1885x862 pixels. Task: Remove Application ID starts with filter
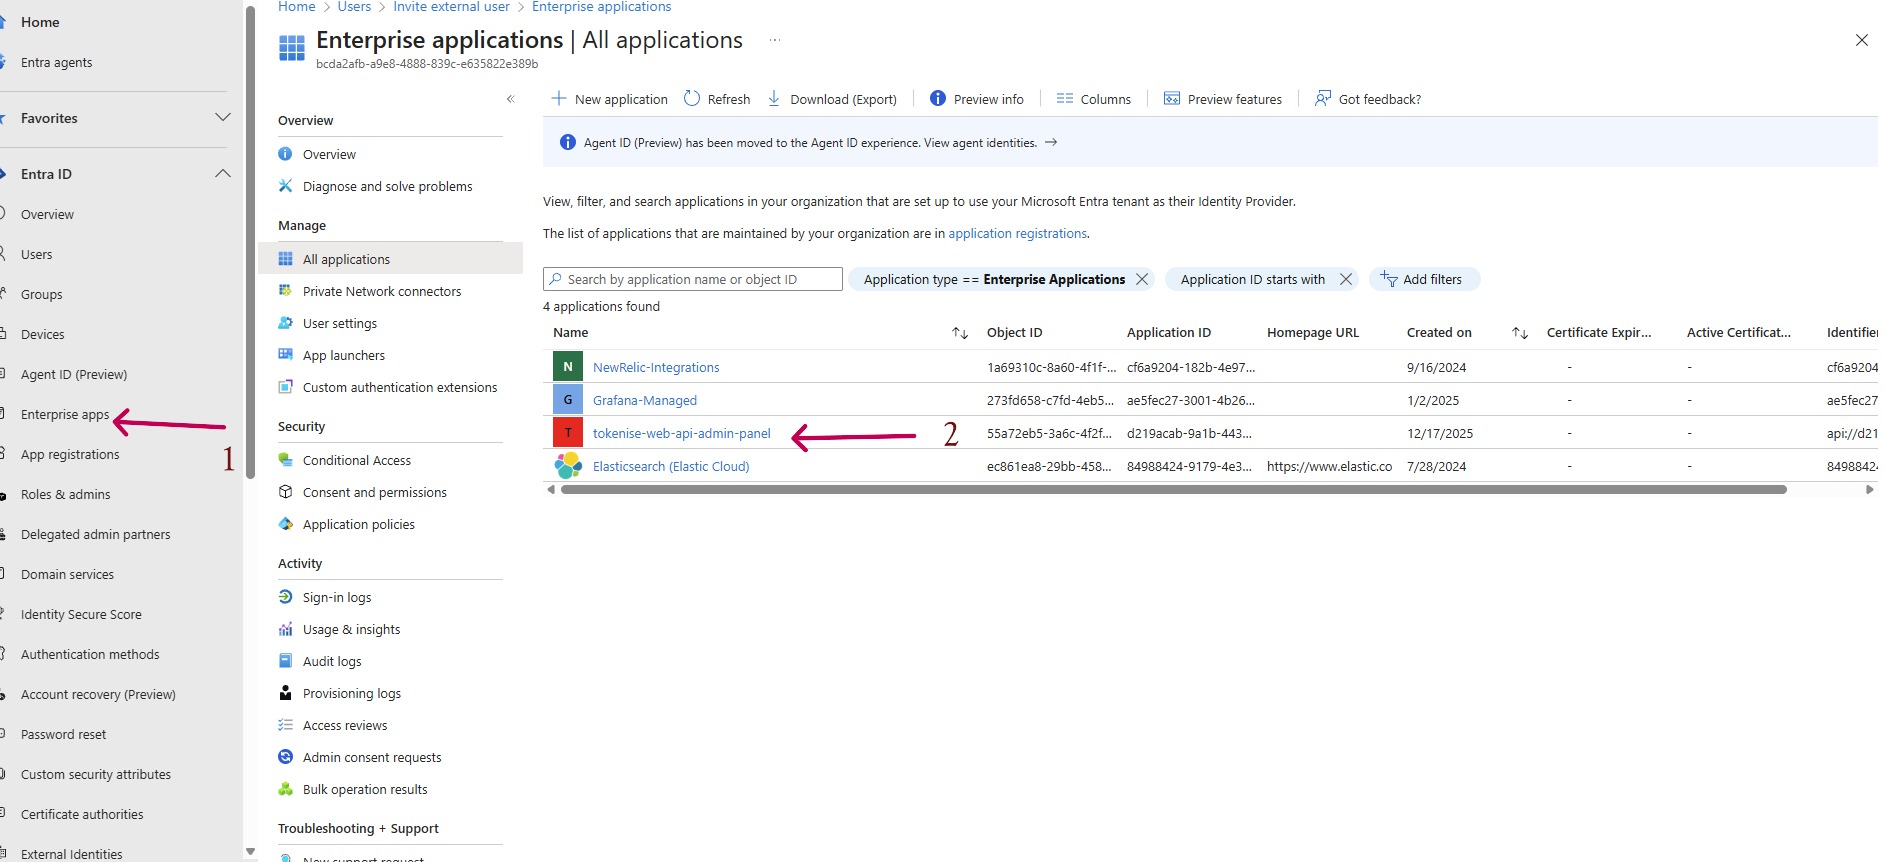click(x=1346, y=279)
